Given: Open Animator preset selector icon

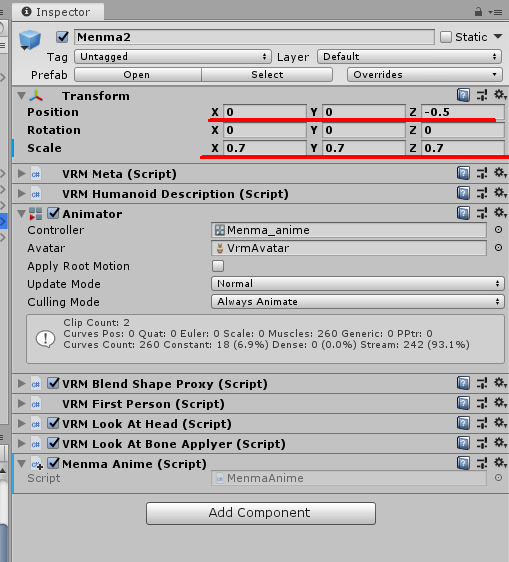Looking at the screenshot, I should 482,213.
